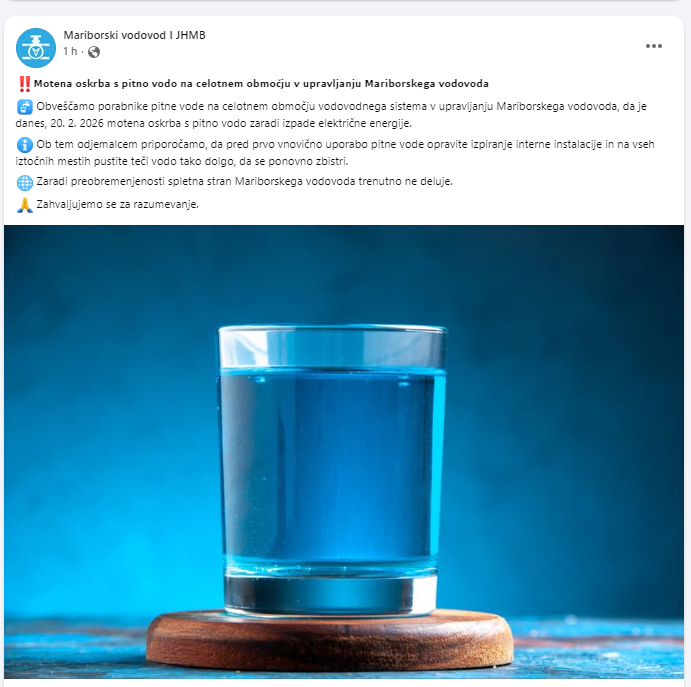Click the Ob tem odjemalcem priporočamo paragraph
The image size is (691, 687).
pyautogui.click(x=335, y=152)
